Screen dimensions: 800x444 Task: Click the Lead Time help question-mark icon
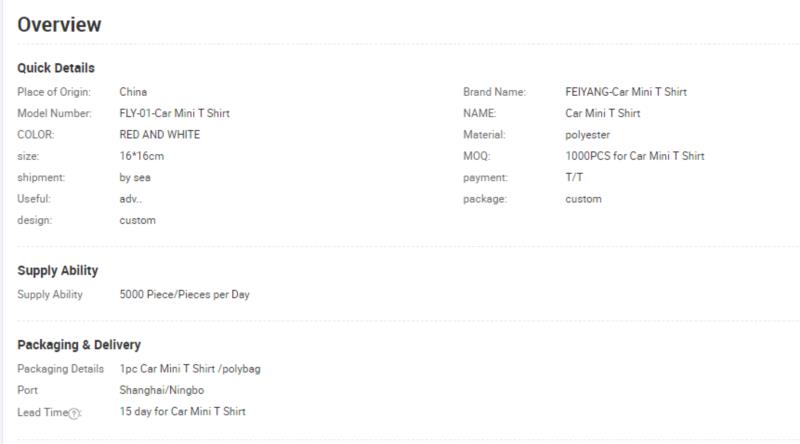coord(74,413)
